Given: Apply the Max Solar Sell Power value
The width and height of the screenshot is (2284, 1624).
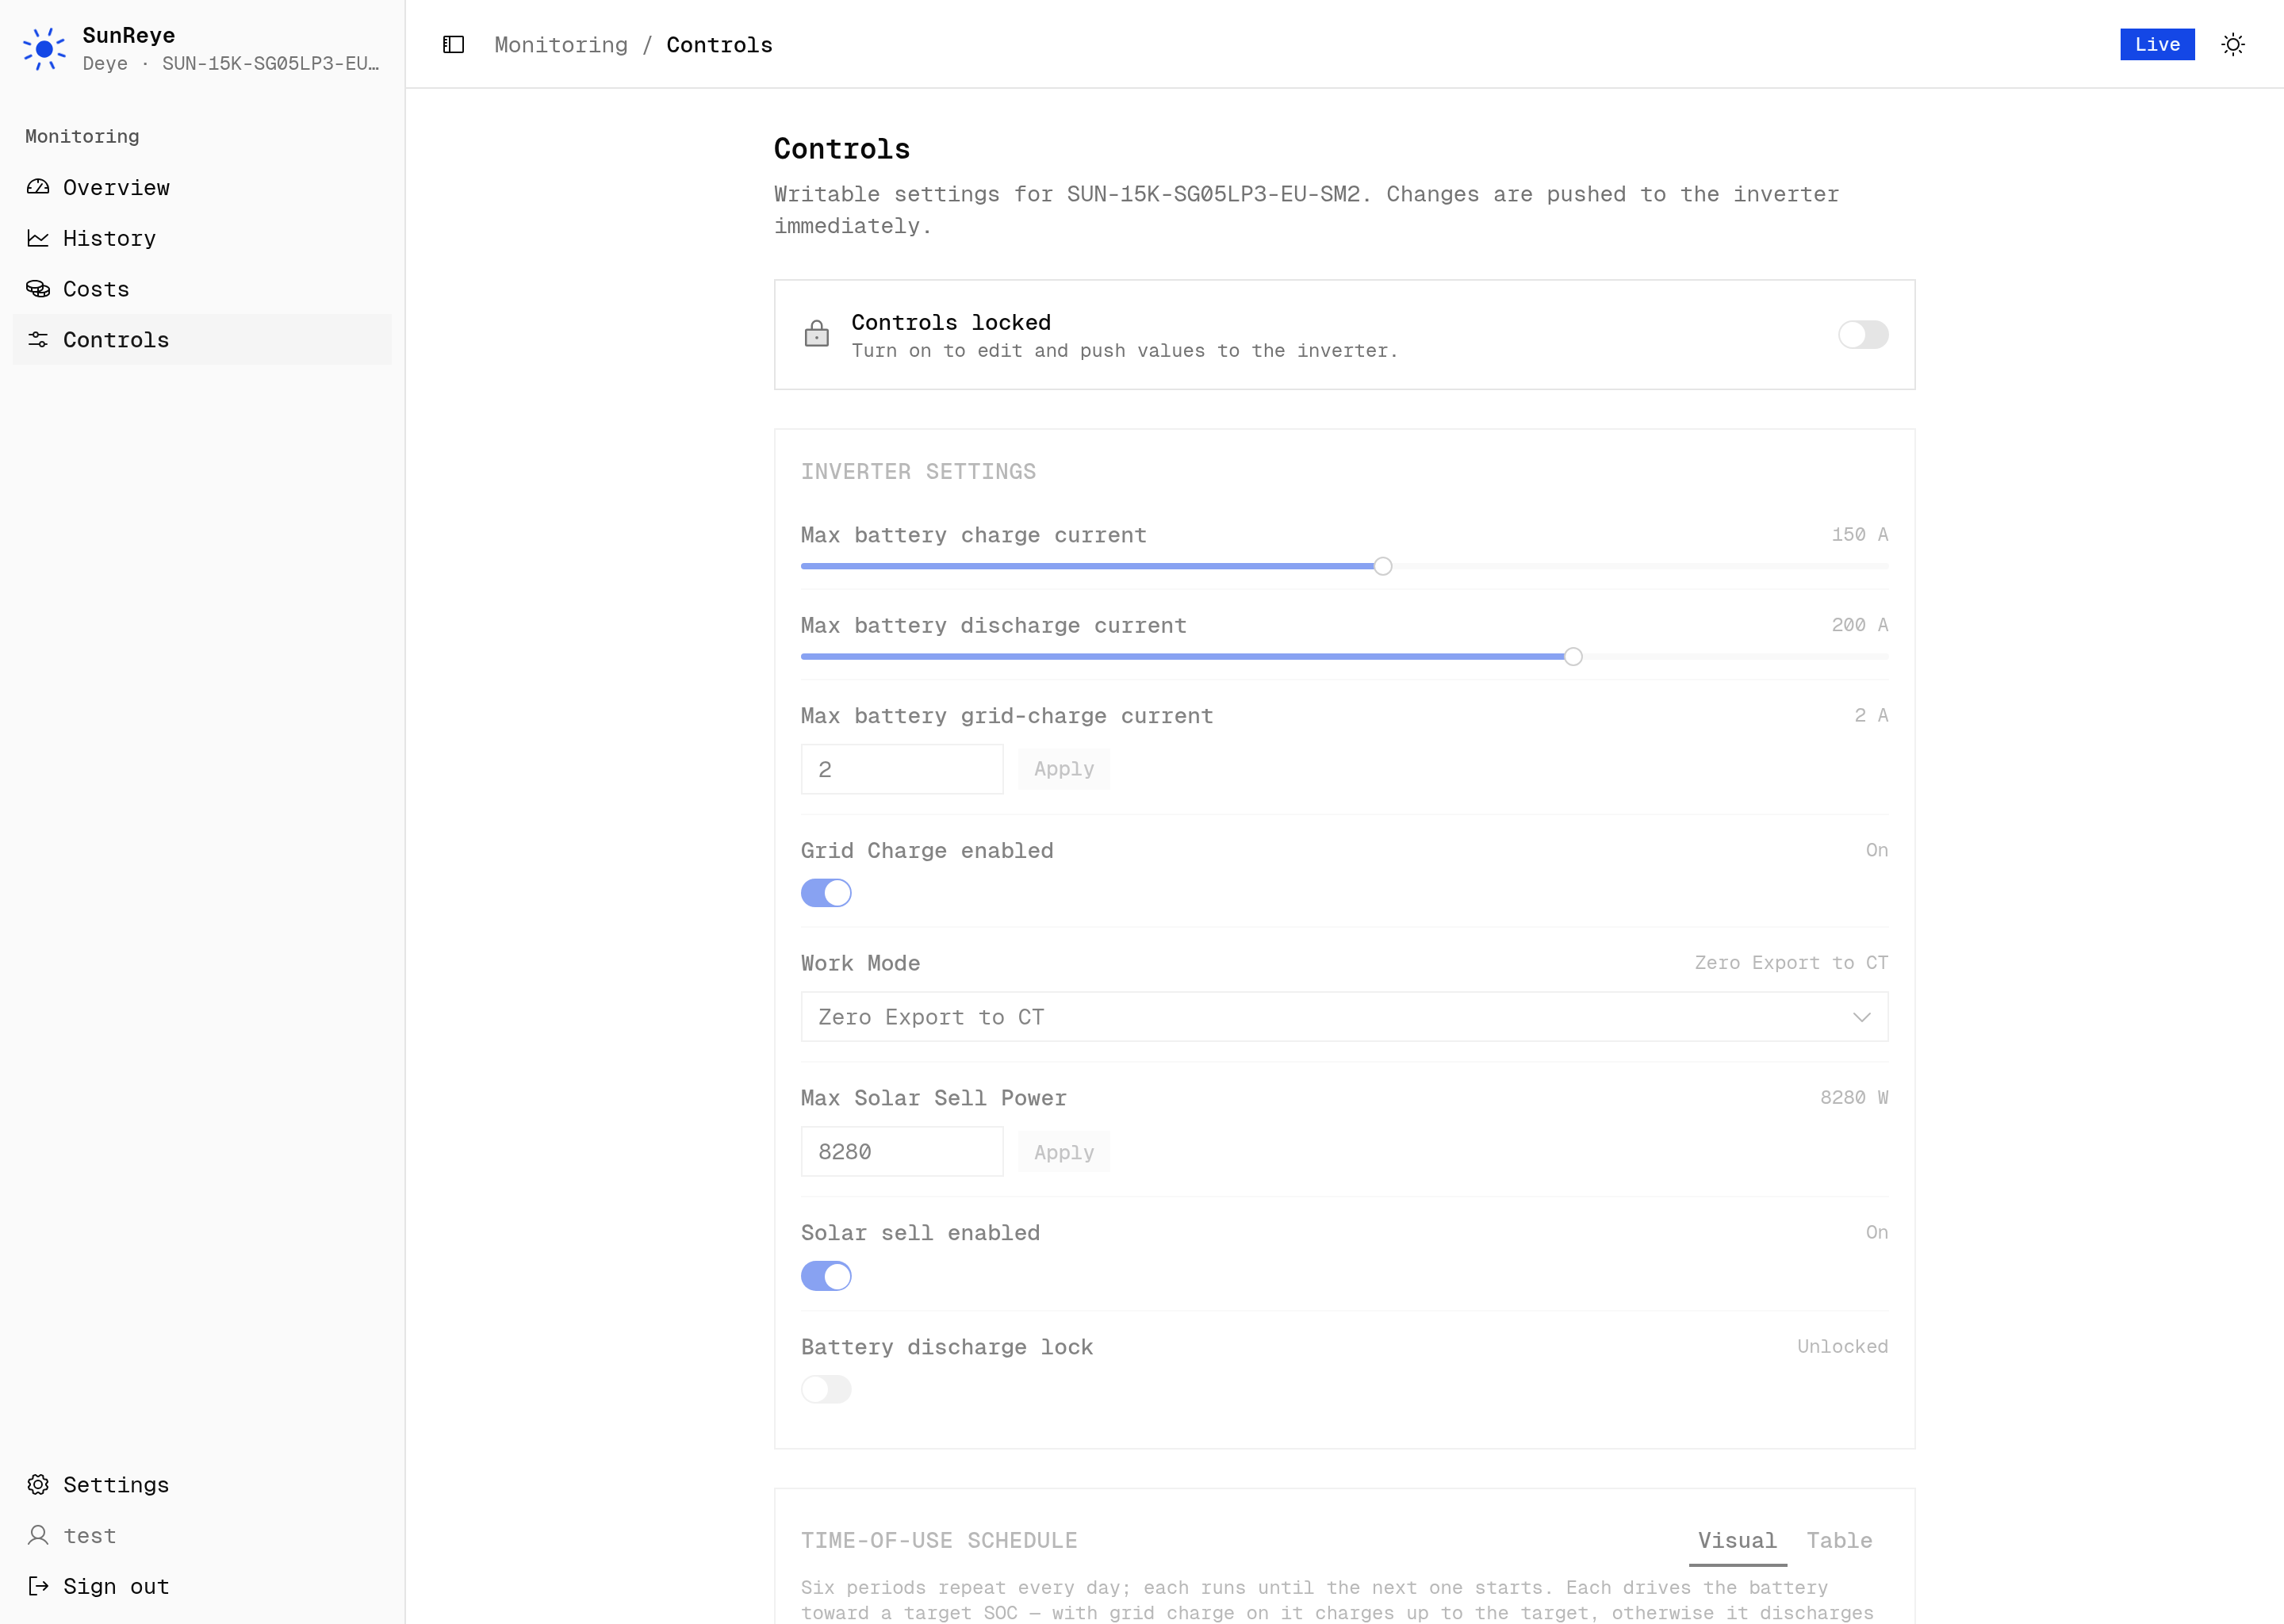Looking at the screenshot, I should (x=1064, y=1152).
